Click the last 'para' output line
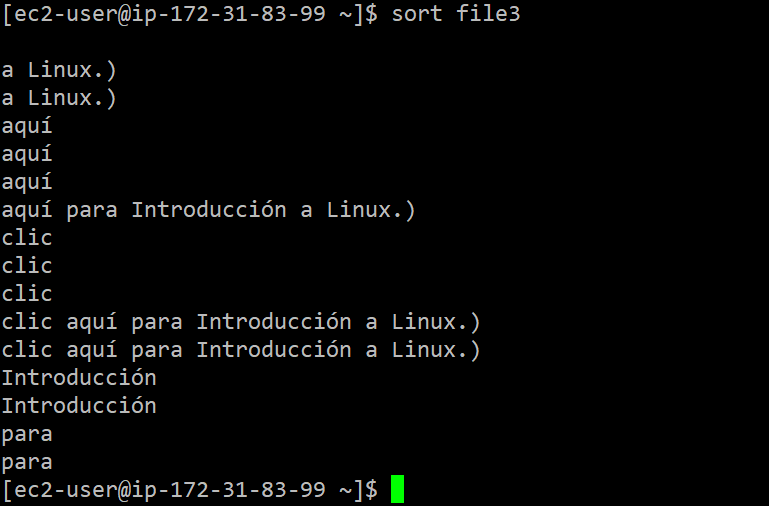 point(27,463)
